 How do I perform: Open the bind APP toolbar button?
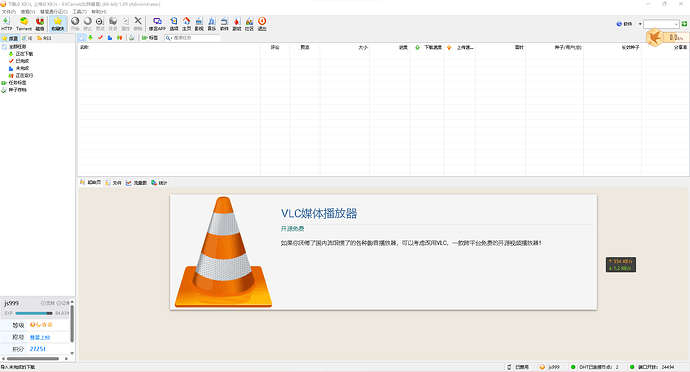pyautogui.click(x=157, y=24)
